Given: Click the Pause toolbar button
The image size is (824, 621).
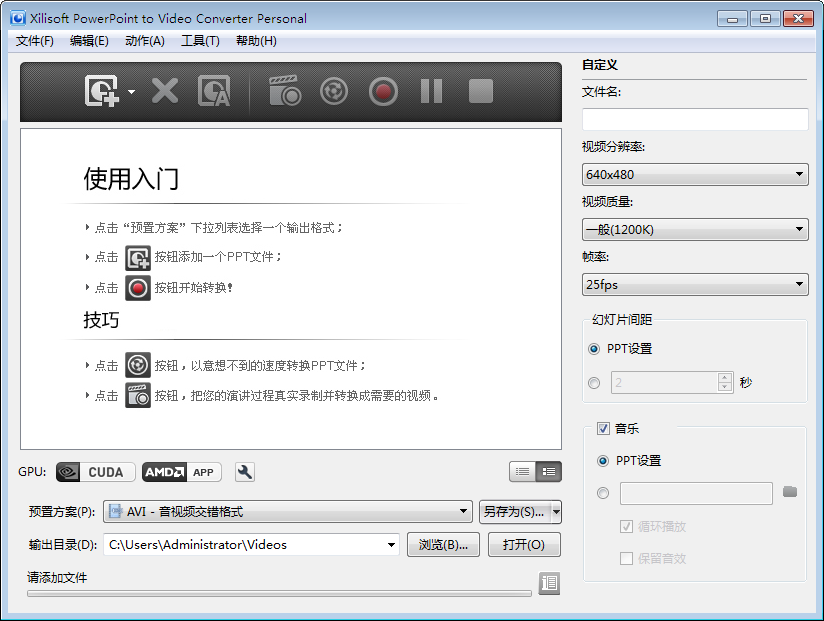Looking at the screenshot, I should point(431,91).
